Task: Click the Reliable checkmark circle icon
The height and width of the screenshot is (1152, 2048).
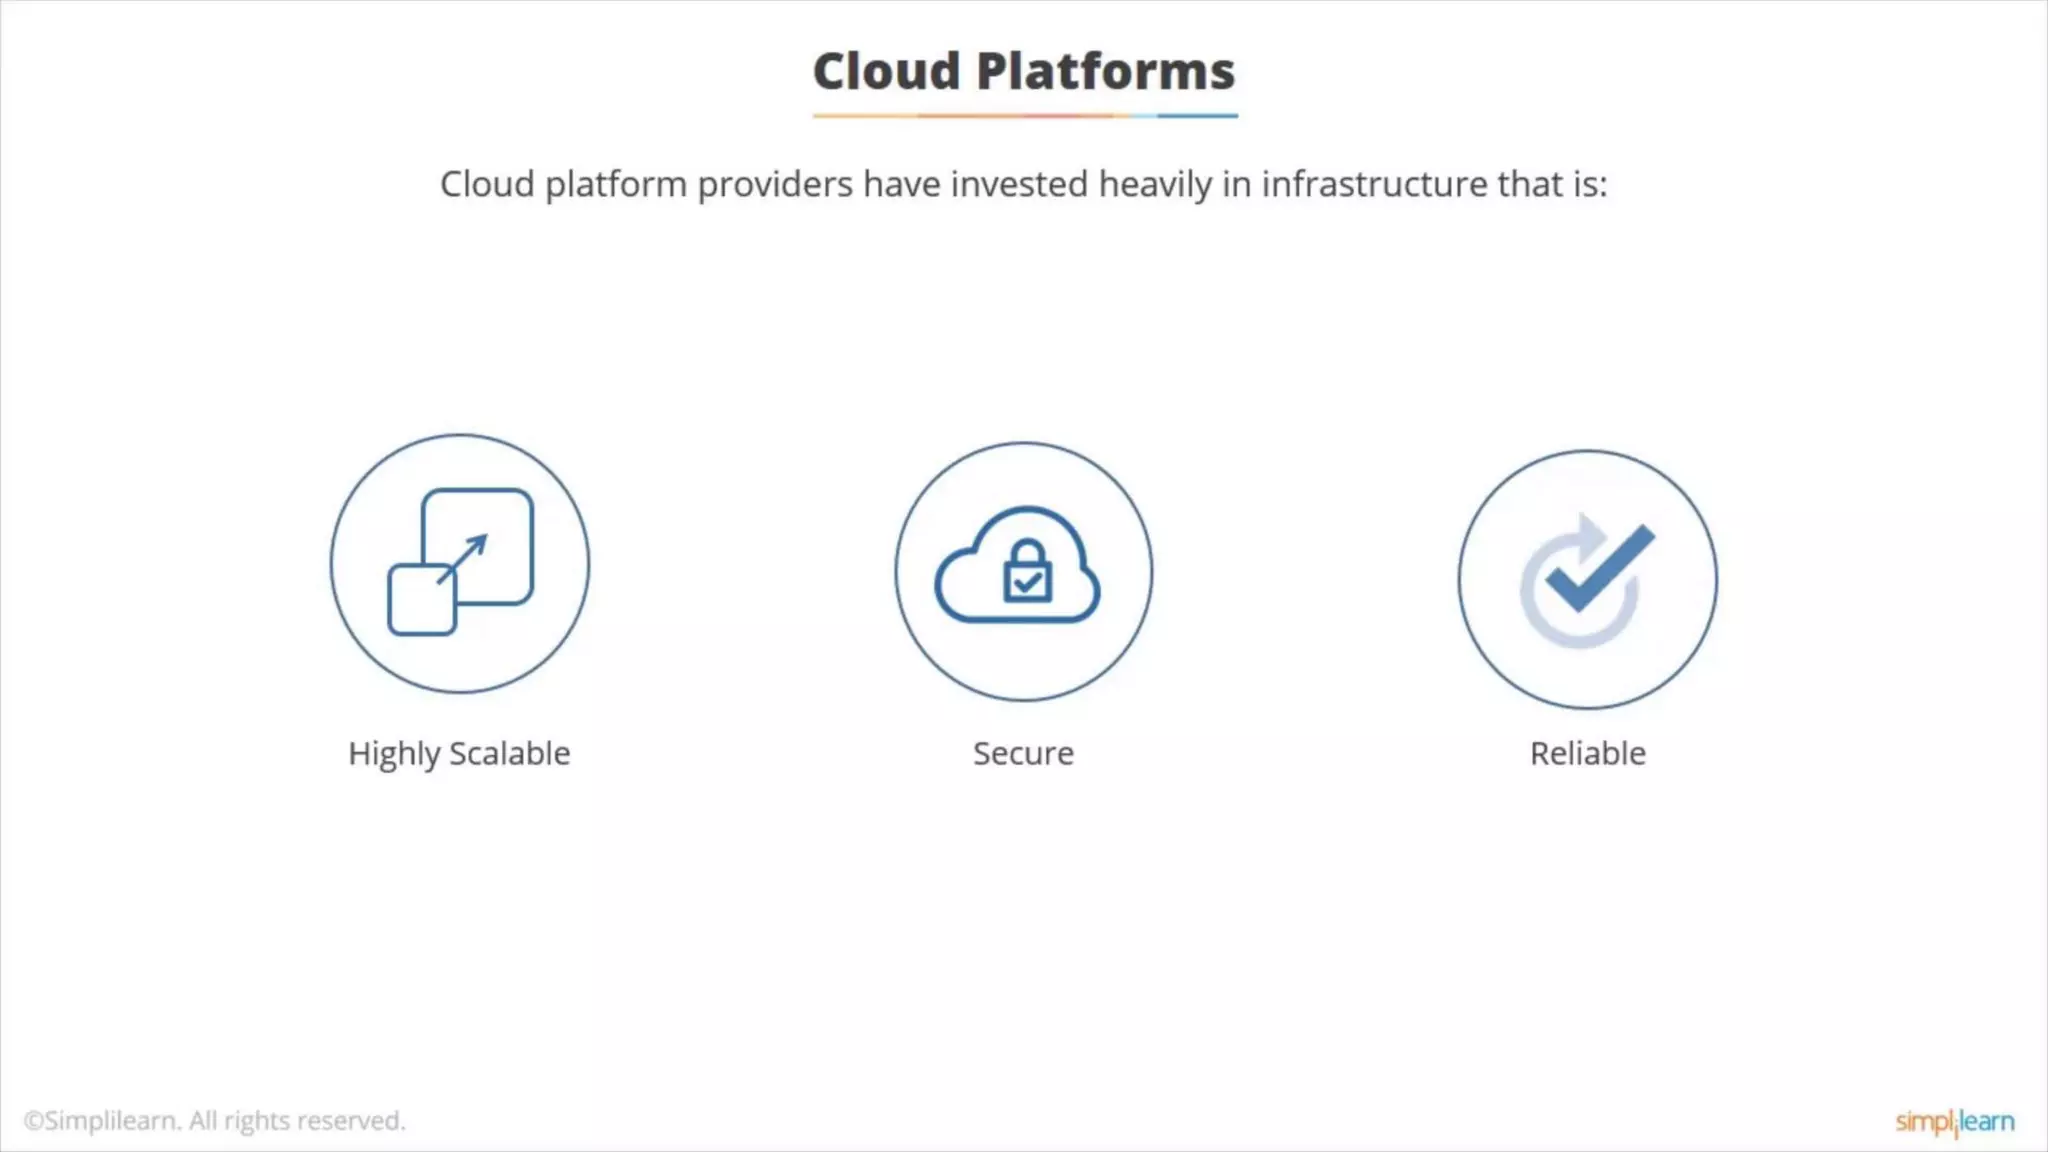Action: [x=1587, y=580]
